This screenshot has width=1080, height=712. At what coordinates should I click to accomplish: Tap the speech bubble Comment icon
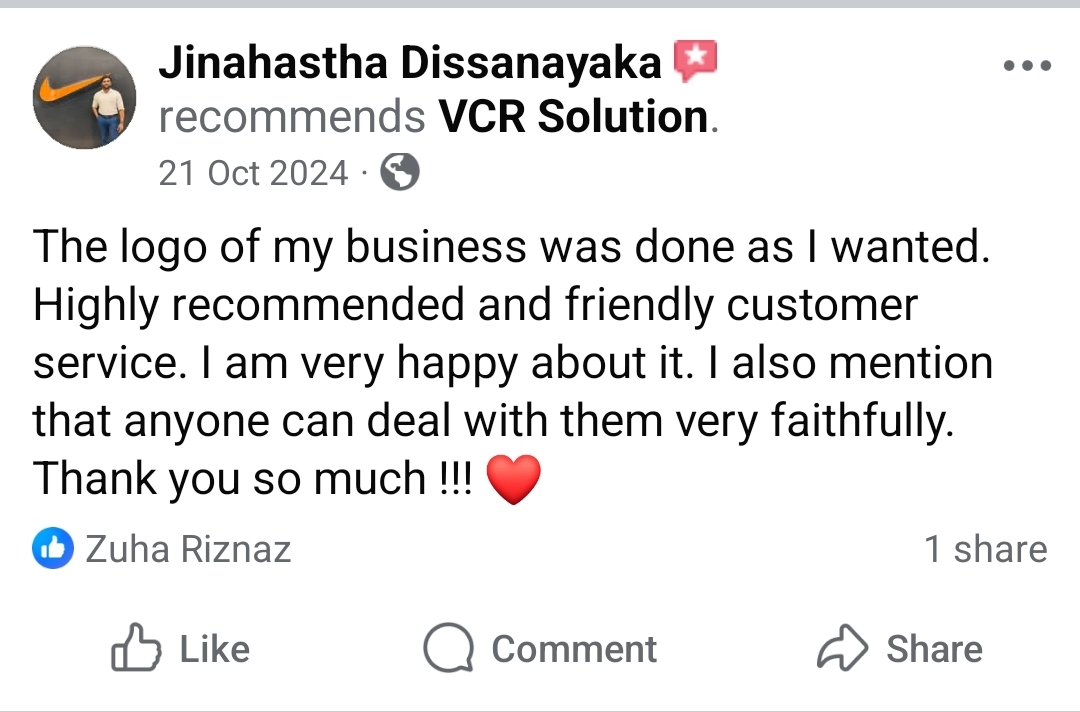447,649
